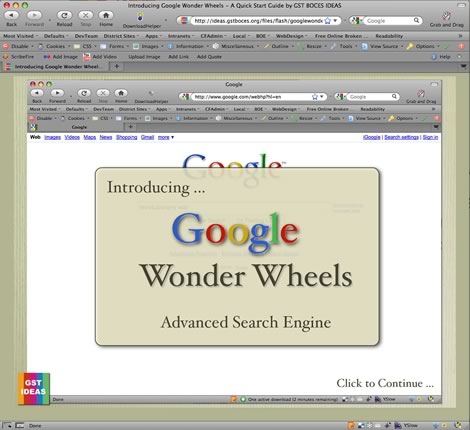470x430 pixels.
Task: Show more bookmarks in outer bookmarks bar
Action: tap(461, 36)
